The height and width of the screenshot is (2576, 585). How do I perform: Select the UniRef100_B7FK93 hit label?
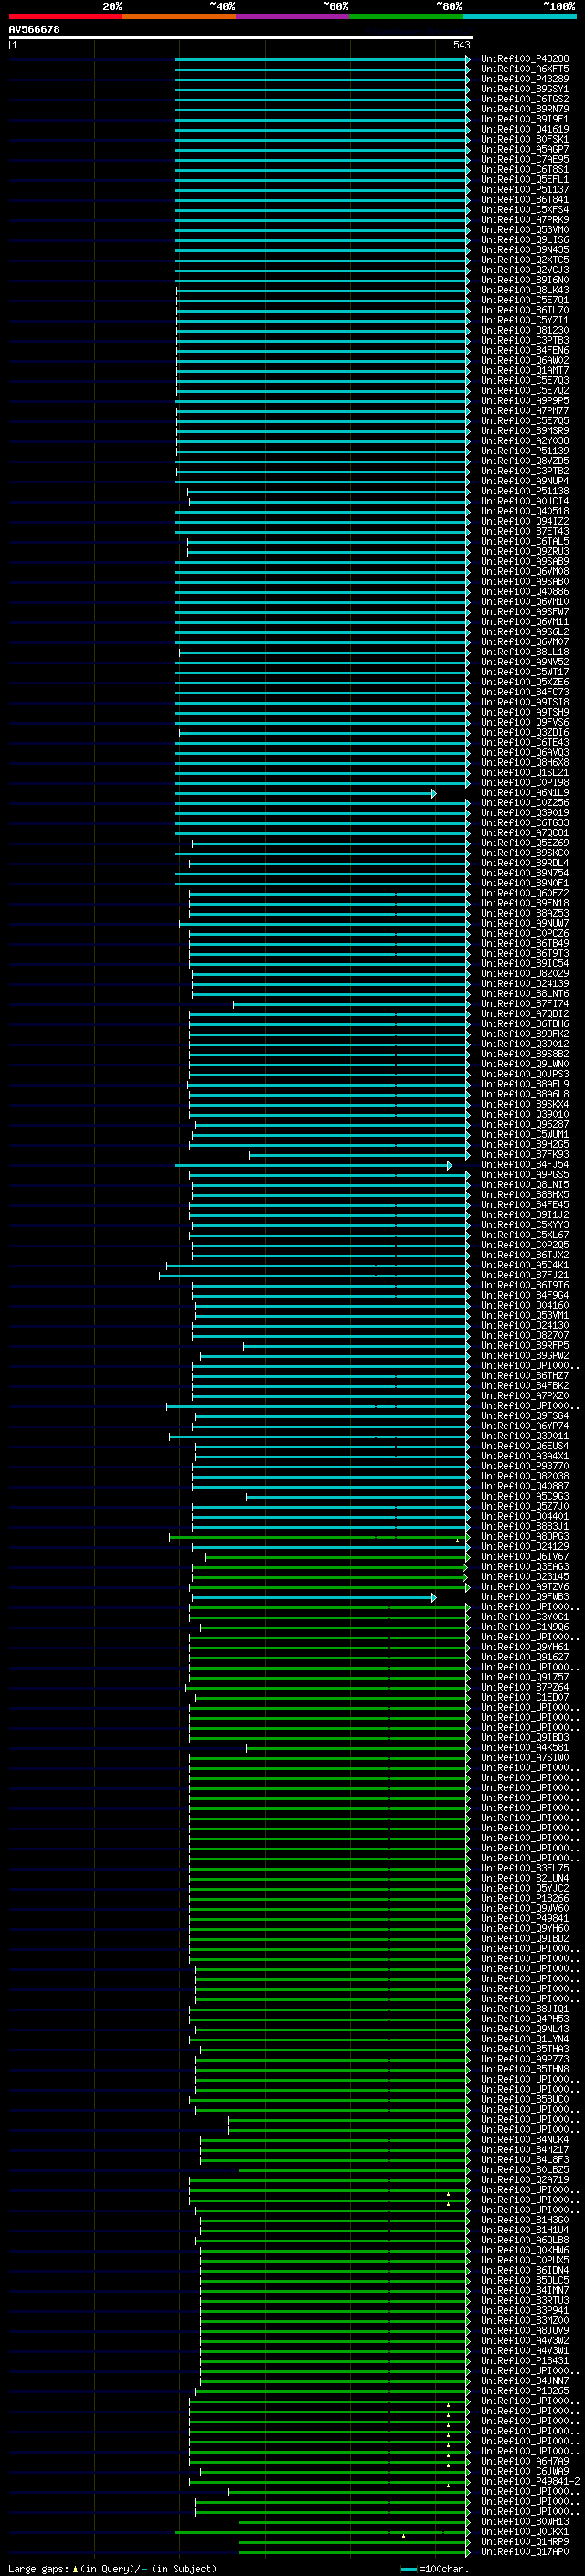point(524,1154)
